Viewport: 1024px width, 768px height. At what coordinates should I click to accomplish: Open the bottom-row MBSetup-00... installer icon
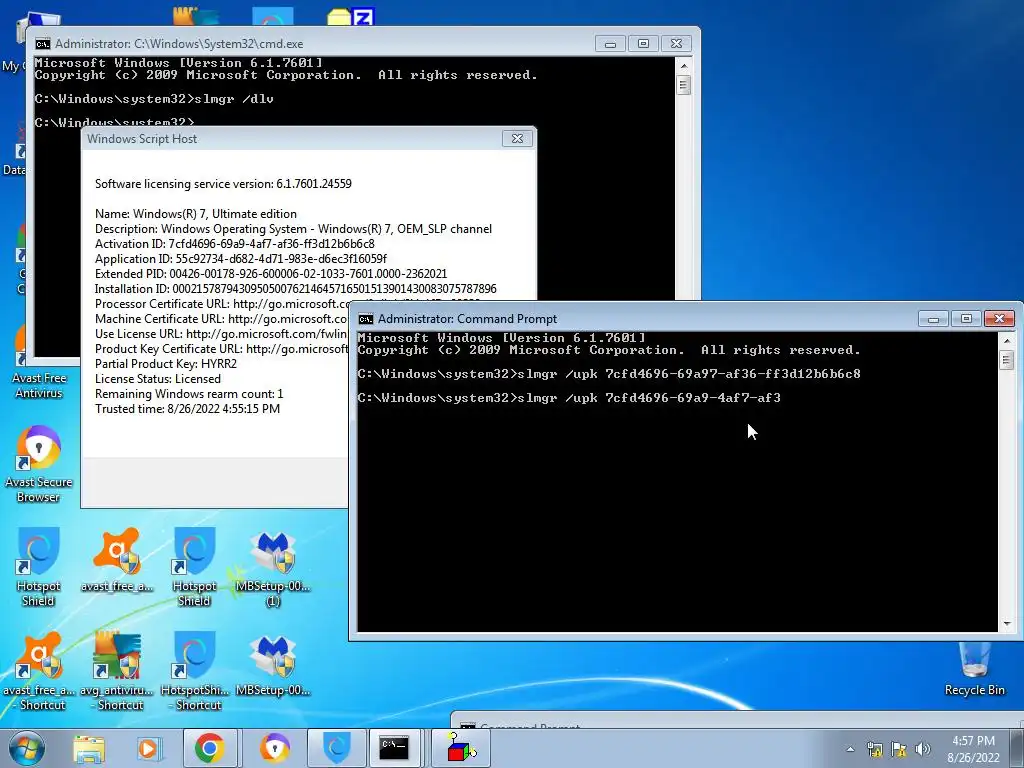tap(273, 666)
